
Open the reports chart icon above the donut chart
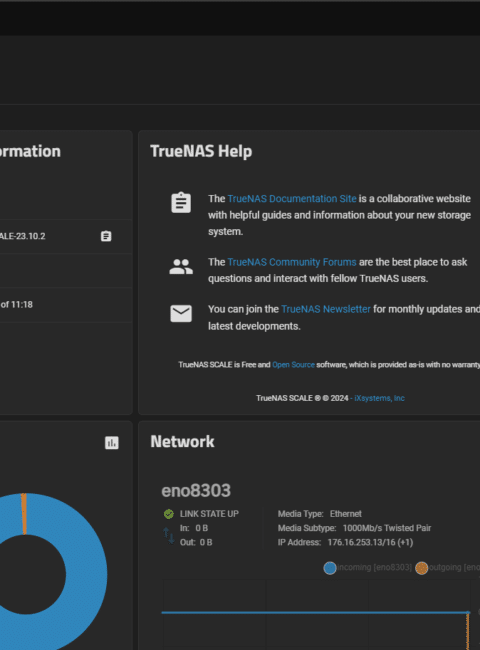pos(112,443)
